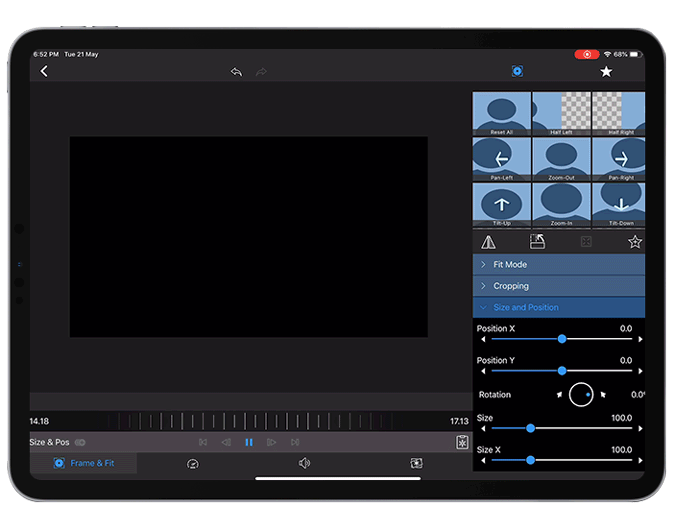Apply the Half Left preset

[561, 114]
